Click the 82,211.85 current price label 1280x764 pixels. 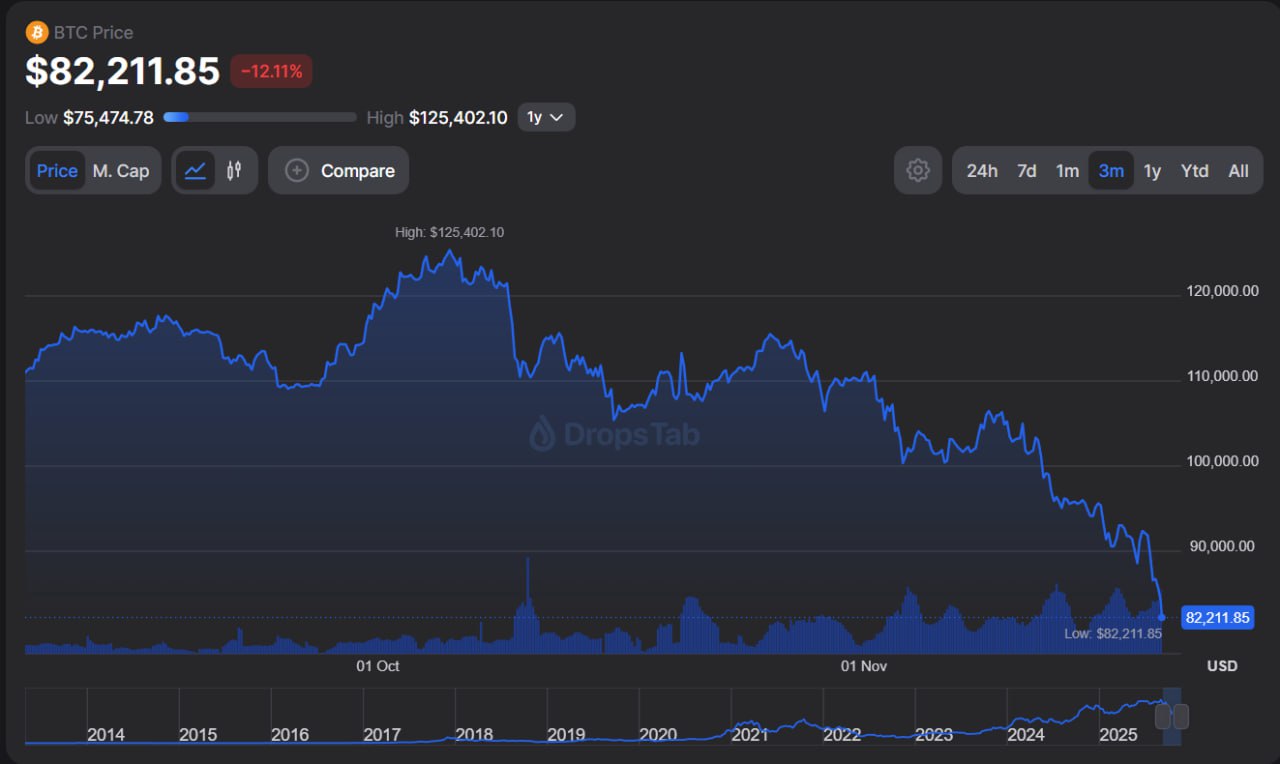(x=1217, y=618)
